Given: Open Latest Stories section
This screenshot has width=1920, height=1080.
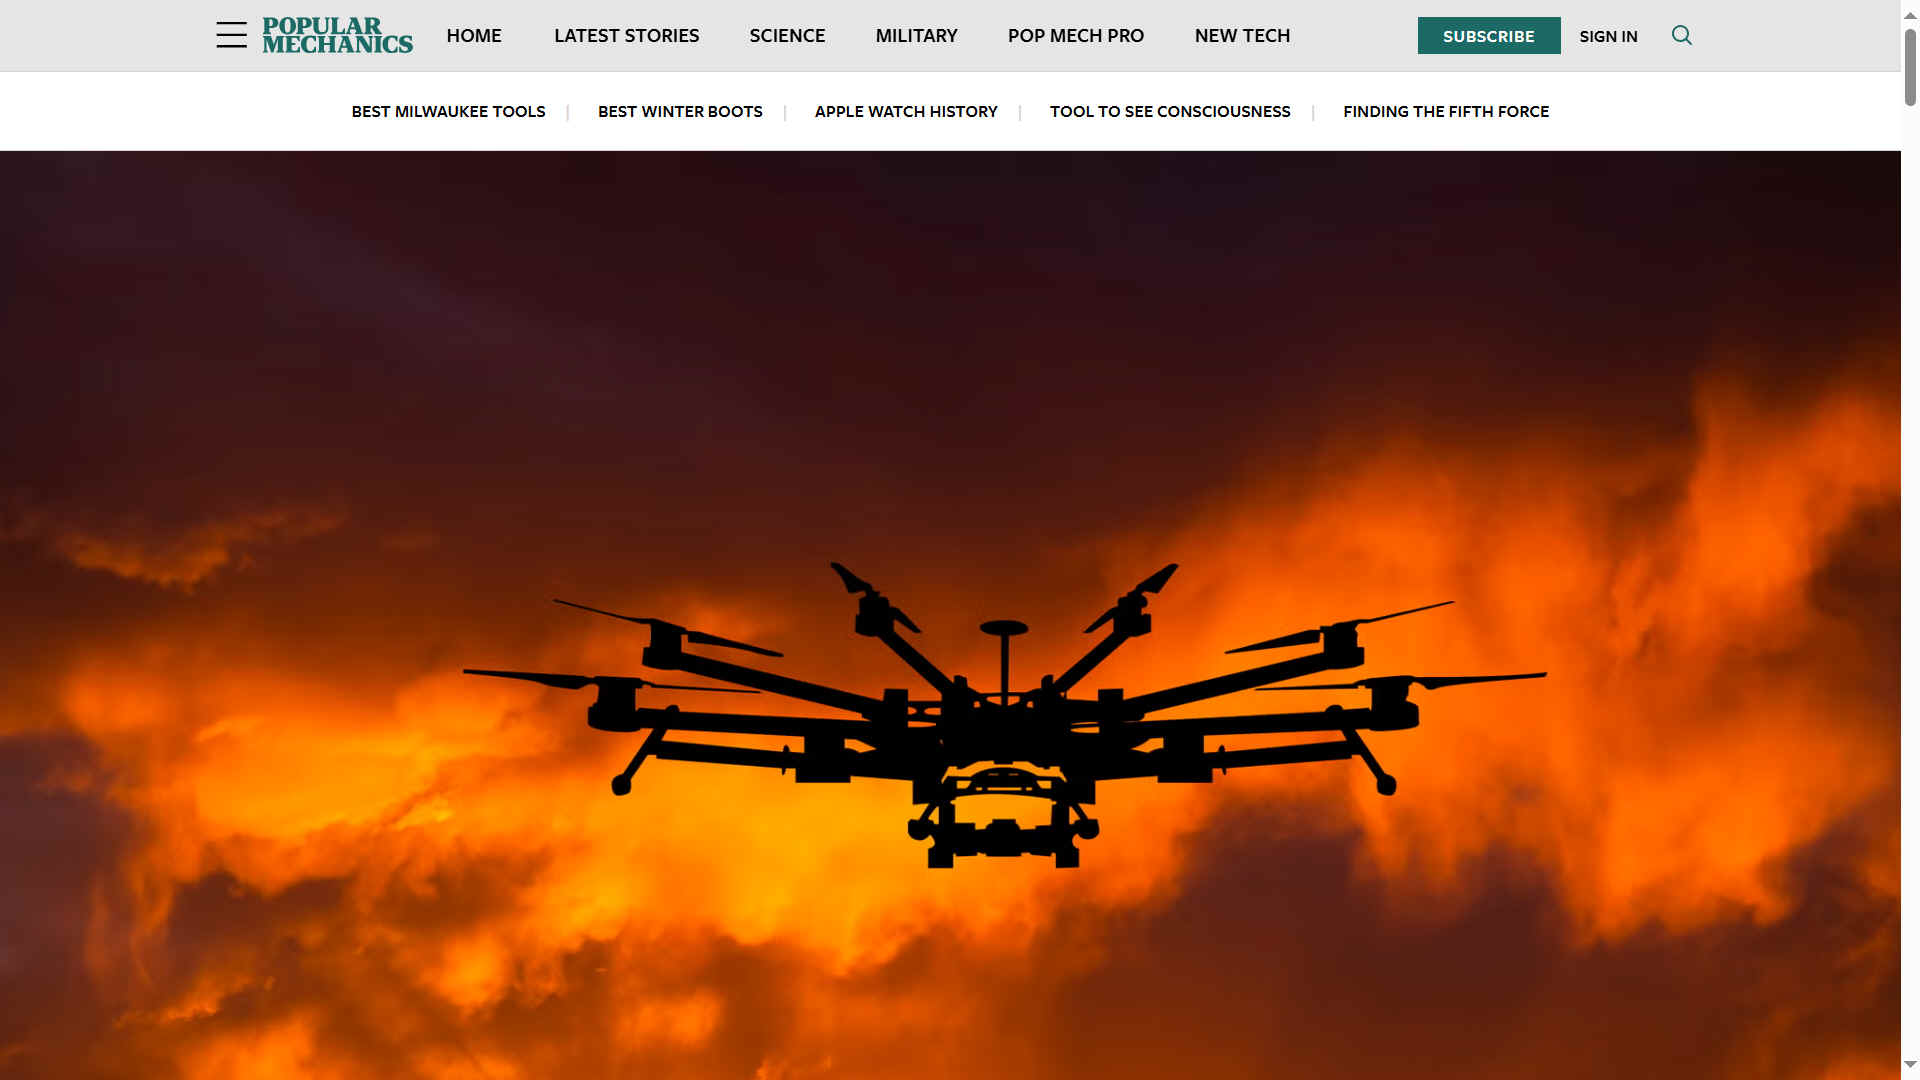Looking at the screenshot, I should (627, 36).
